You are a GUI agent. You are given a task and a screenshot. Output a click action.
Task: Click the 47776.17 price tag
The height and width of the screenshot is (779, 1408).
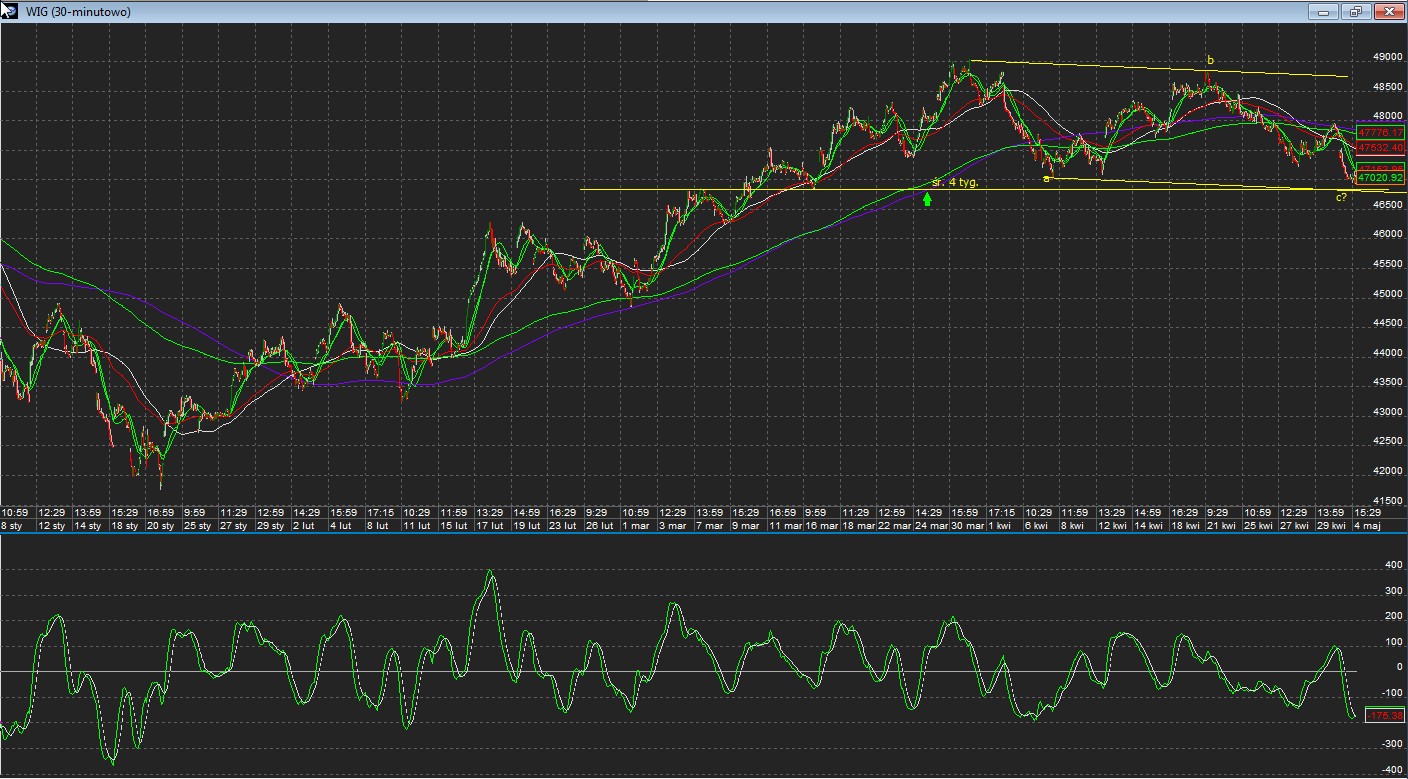[x=1382, y=132]
